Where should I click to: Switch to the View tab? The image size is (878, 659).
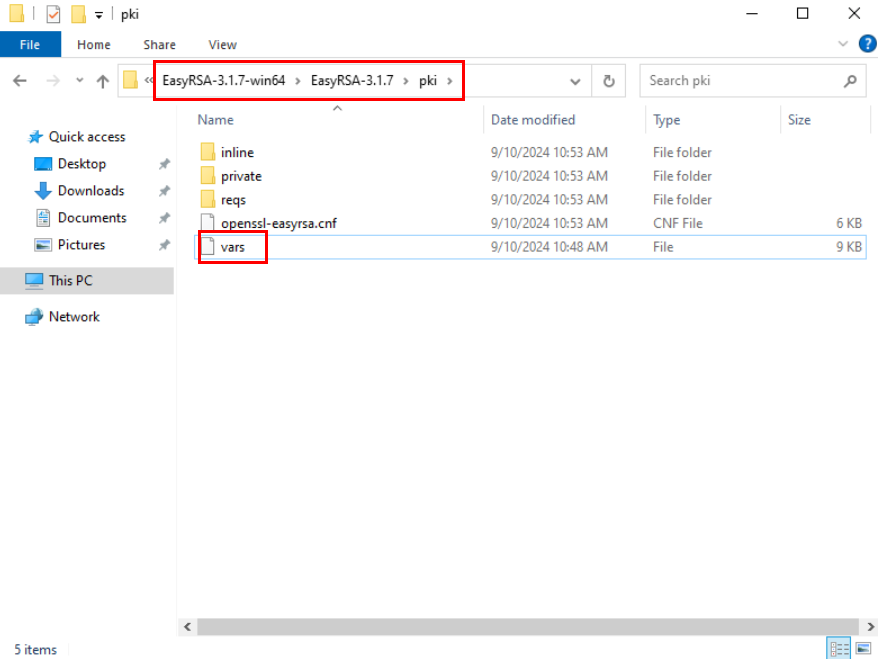point(222,44)
